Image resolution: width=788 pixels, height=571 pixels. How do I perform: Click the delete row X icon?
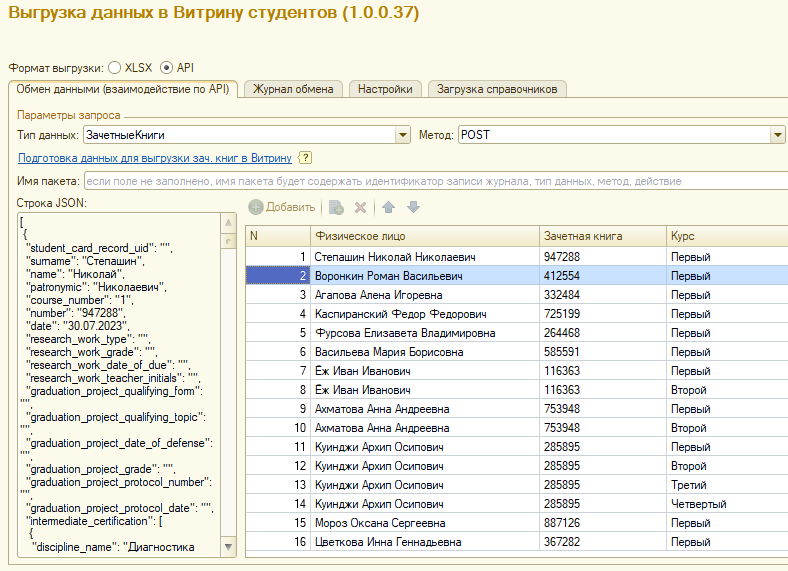coord(361,207)
